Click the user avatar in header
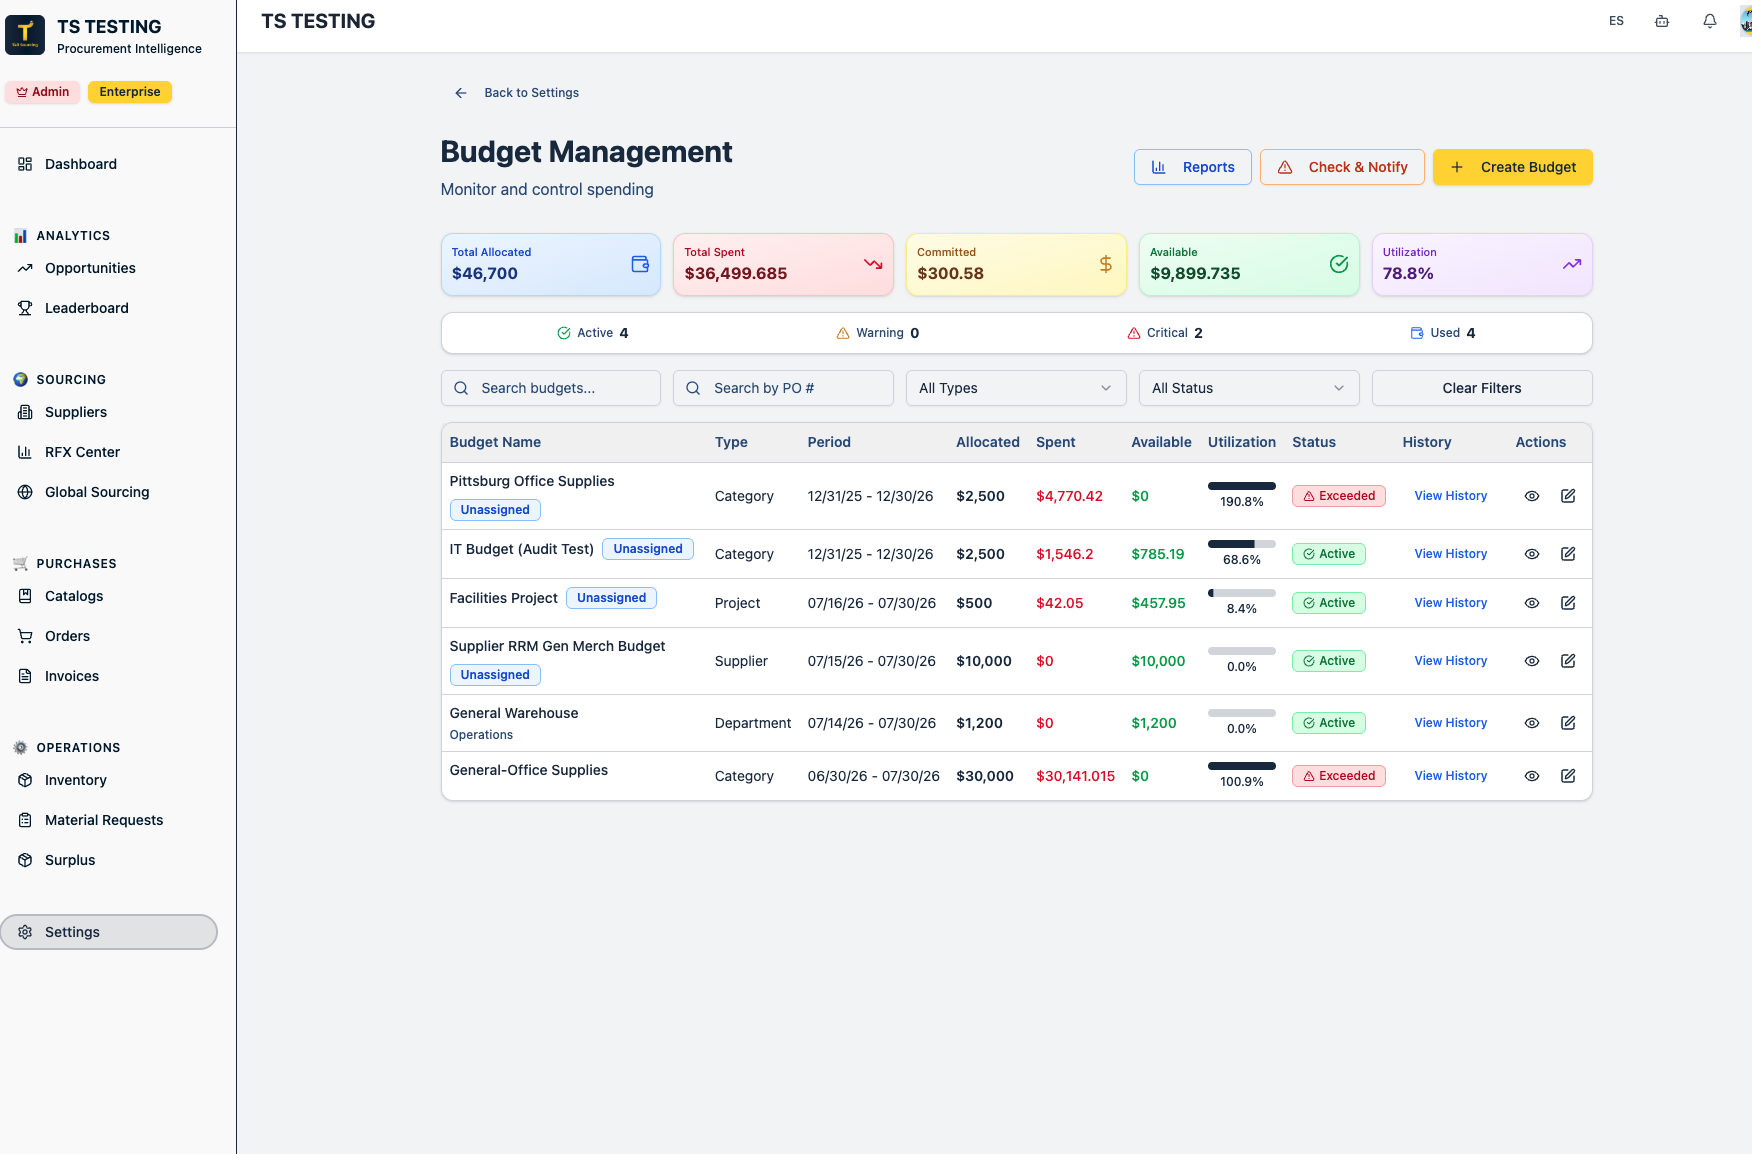 [x=1746, y=21]
